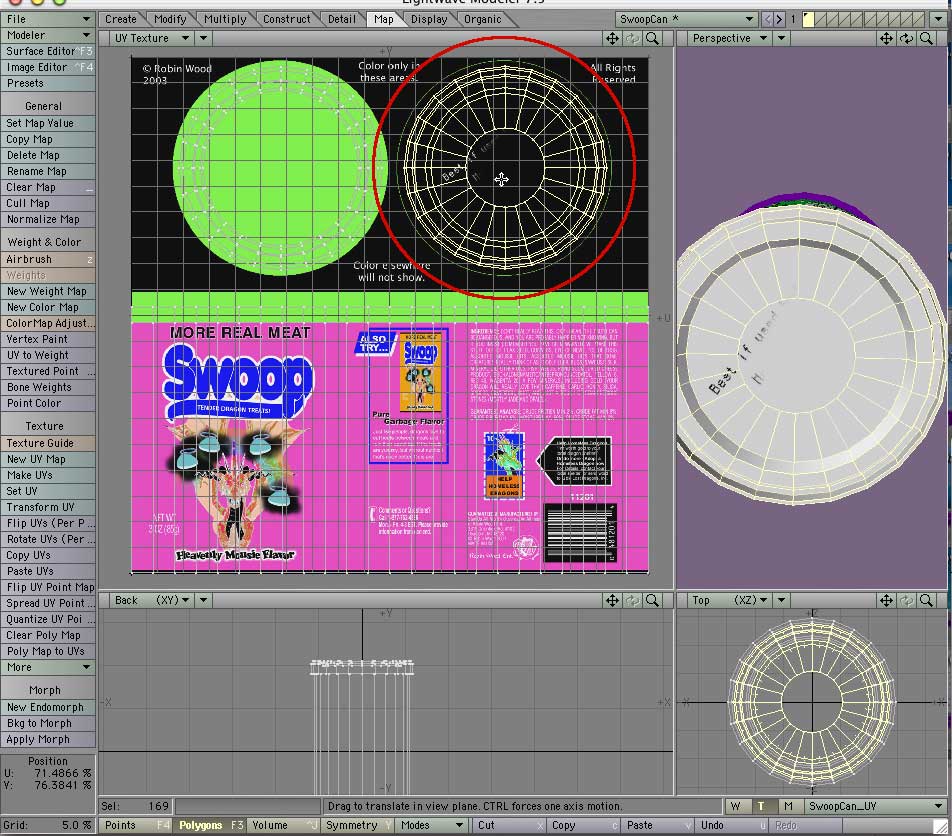Select layer 1 slot in layer bank
The image size is (952, 836).
click(x=809, y=19)
